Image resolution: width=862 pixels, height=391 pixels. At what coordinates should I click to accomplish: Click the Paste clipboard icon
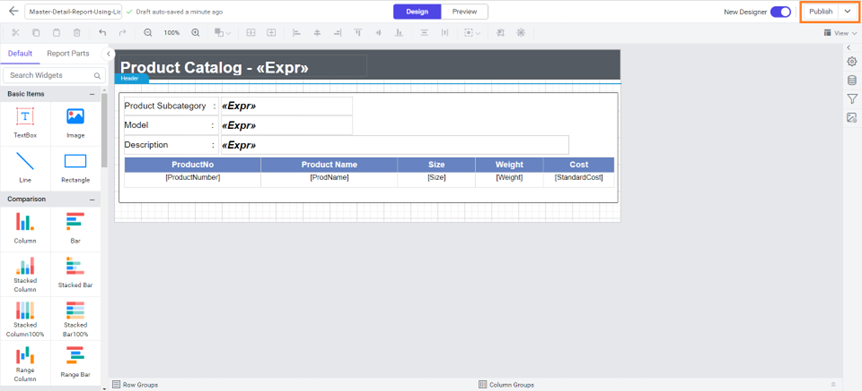point(56,33)
